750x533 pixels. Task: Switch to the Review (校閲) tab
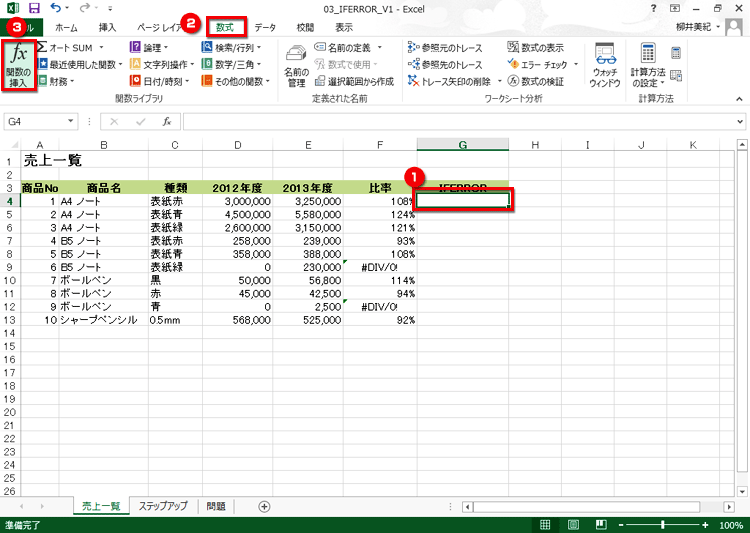305,27
